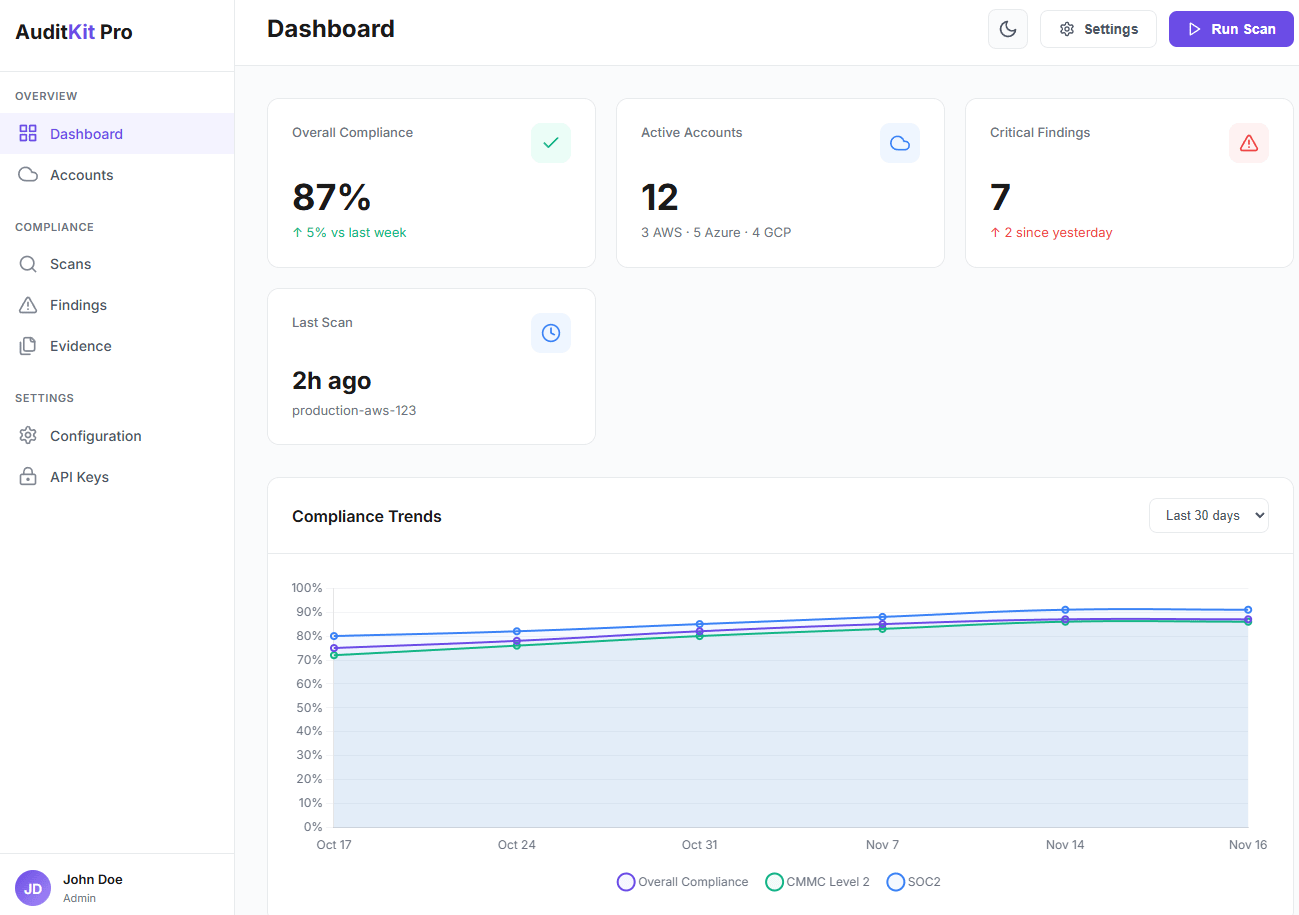Click the "2h ago" last scan value
This screenshot has width=1299, height=915.
[x=332, y=380]
